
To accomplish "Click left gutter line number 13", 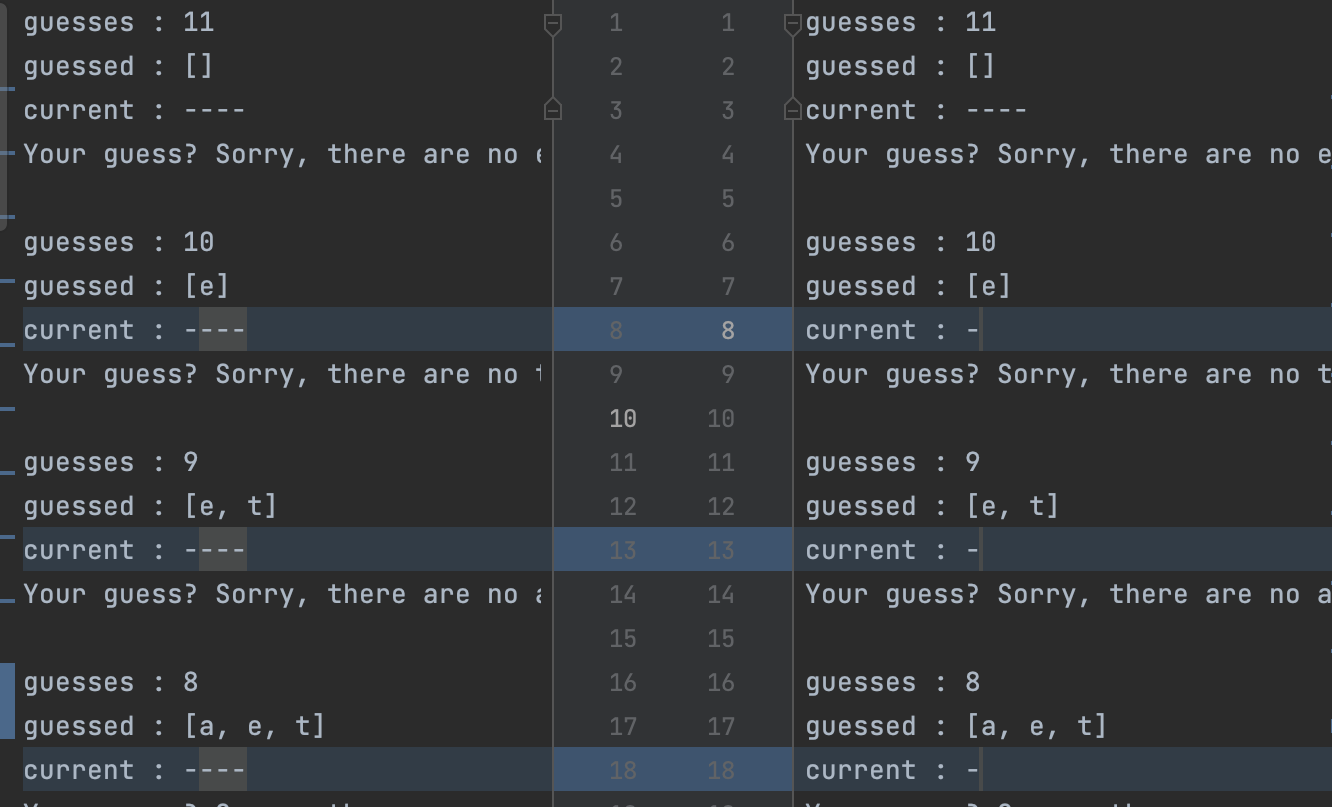I will click(622, 550).
